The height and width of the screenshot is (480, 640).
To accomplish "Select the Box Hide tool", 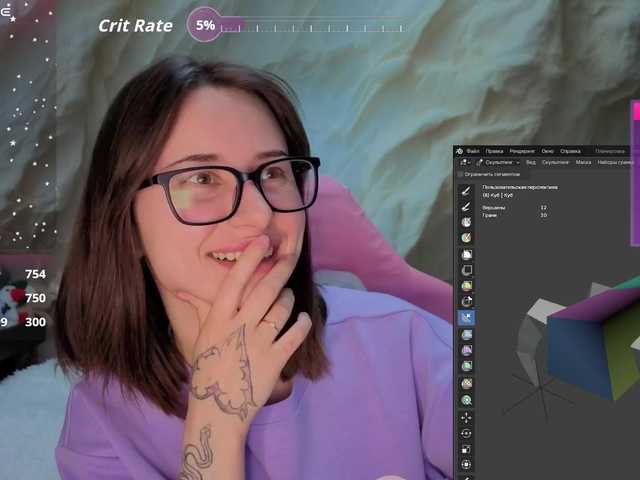I will 466,270.
